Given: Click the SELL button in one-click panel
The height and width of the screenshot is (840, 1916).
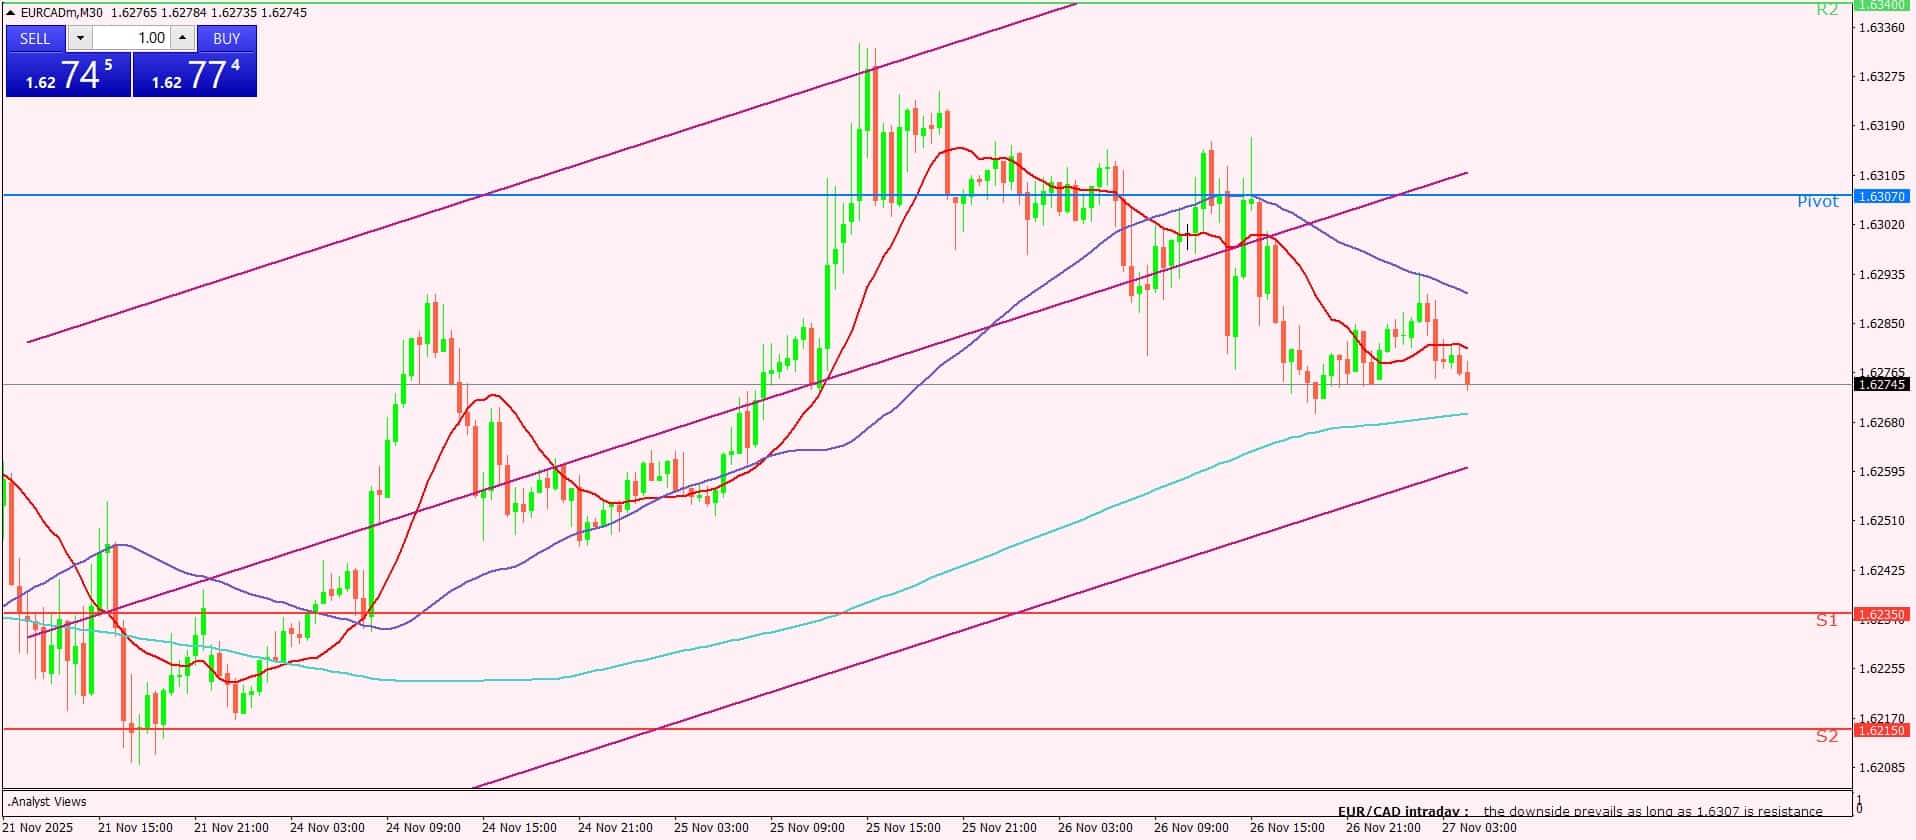Looking at the screenshot, I should click(x=35, y=38).
